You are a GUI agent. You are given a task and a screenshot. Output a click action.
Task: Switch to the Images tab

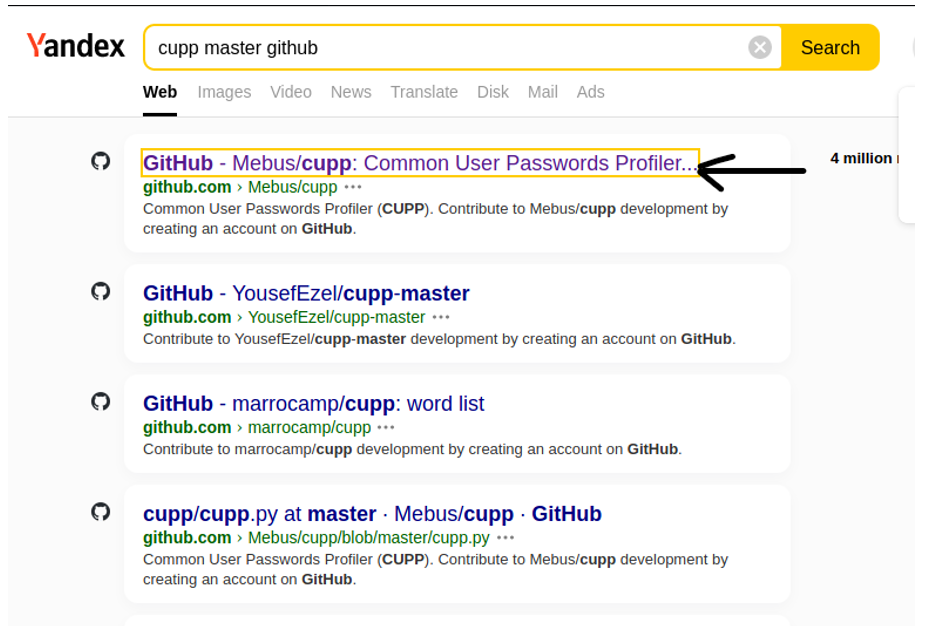coord(224,92)
